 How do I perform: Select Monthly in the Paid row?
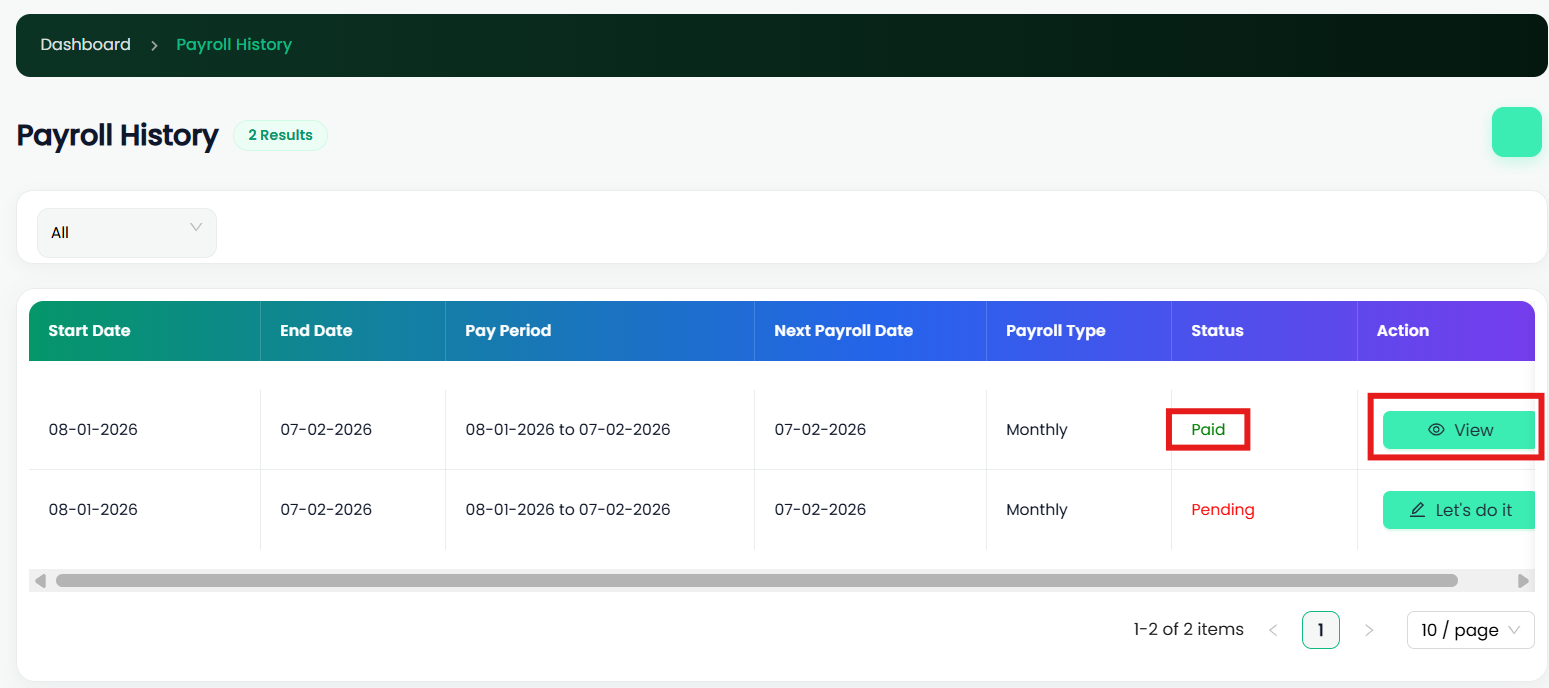(x=1037, y=430)
